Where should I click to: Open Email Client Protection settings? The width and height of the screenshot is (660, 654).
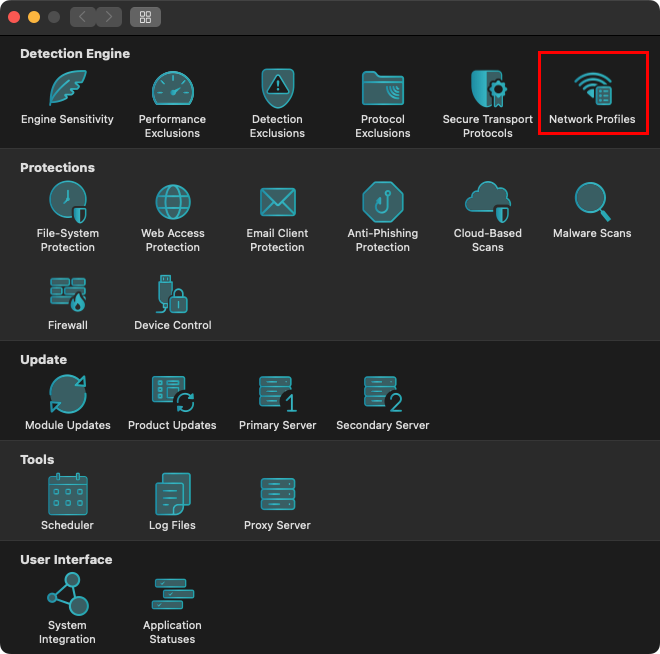point(277,203)
